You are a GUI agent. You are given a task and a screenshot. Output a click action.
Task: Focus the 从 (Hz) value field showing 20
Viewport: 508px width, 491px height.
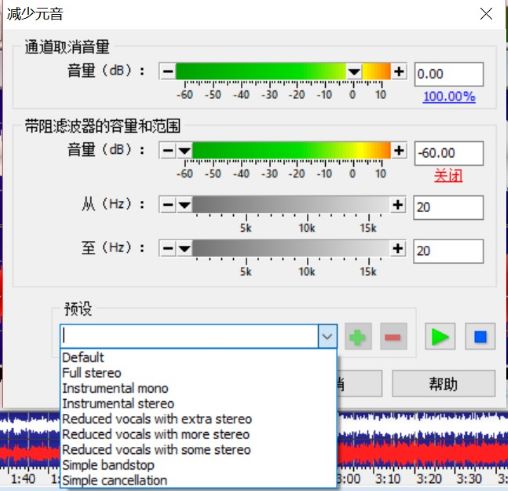(x=448, y=208)
